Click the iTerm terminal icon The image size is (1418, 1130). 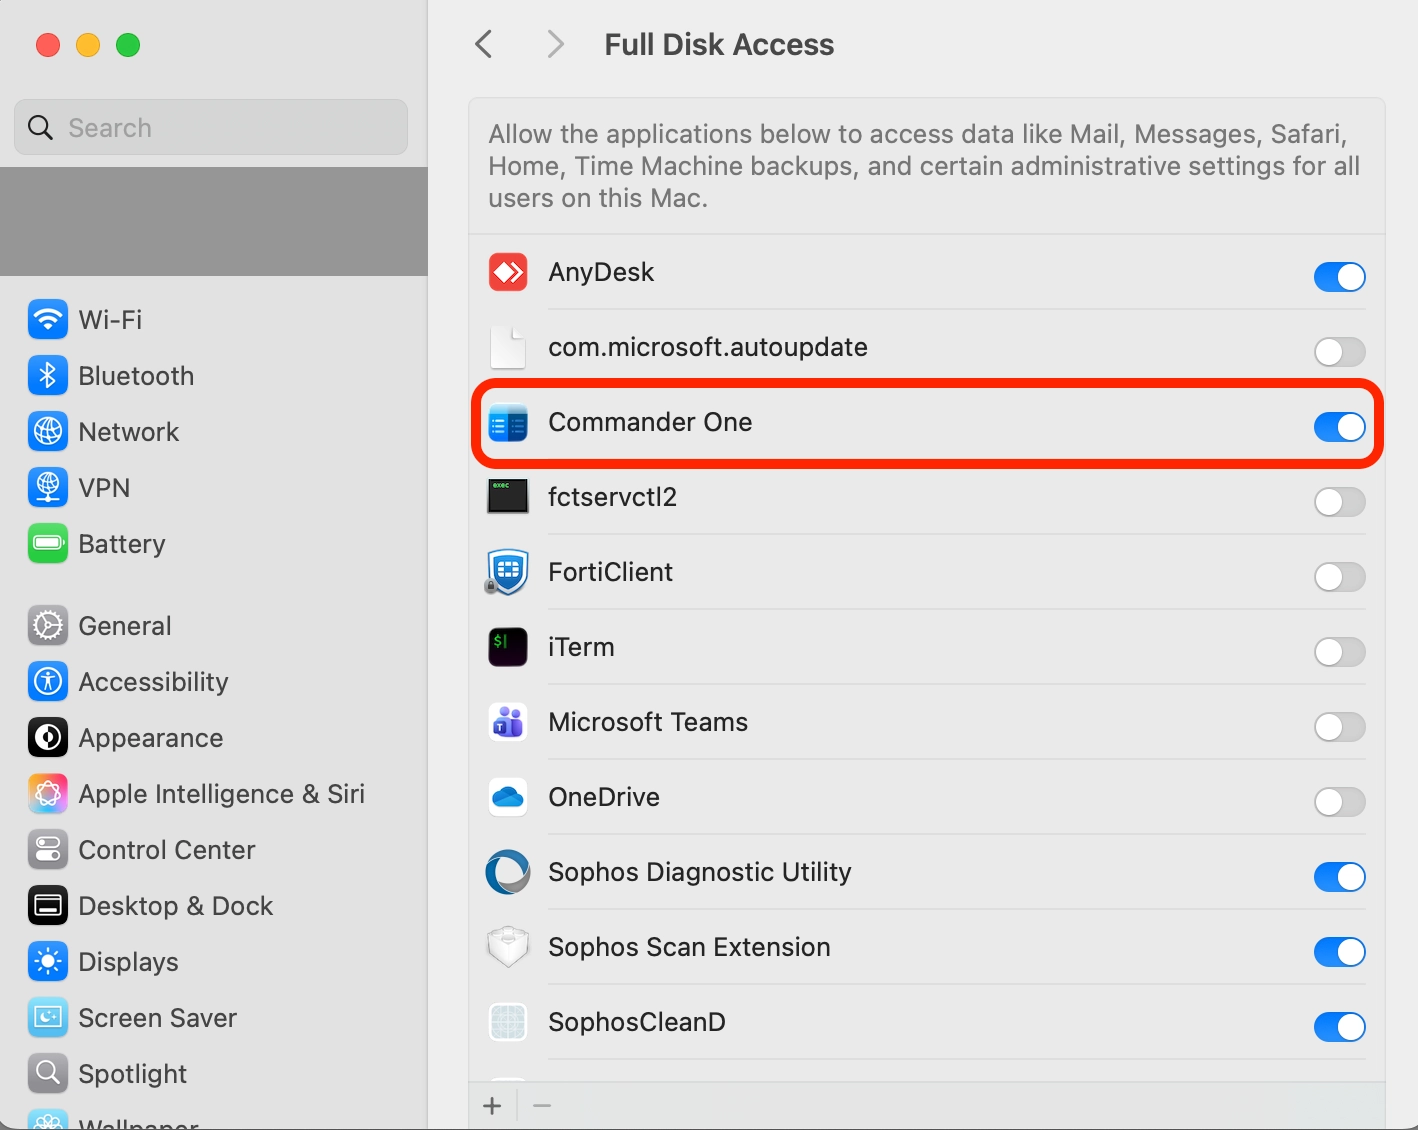click(508, 647)
